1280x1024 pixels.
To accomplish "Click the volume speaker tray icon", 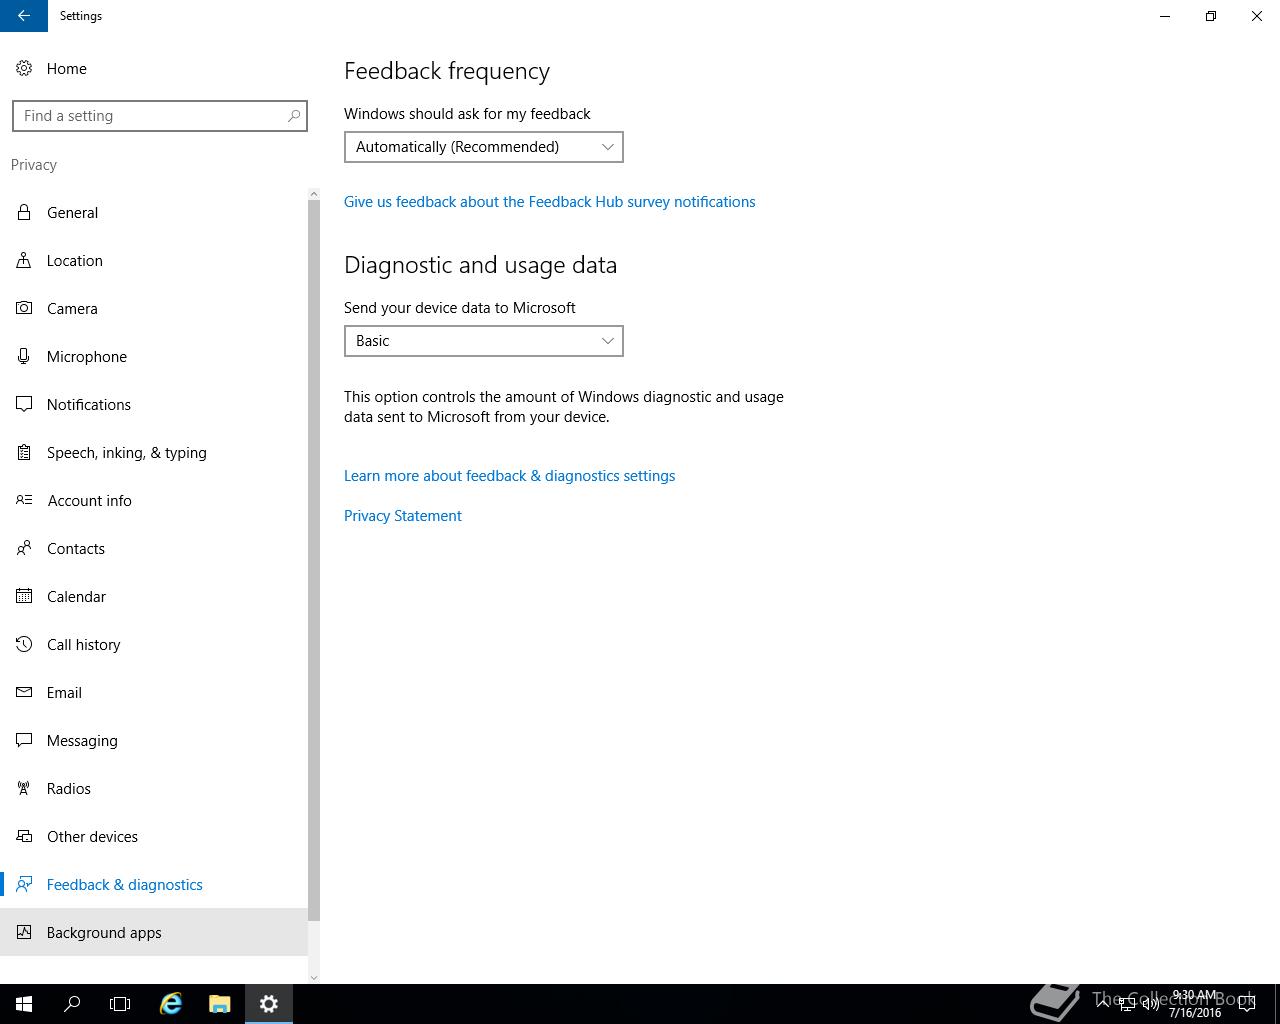I will click(1150, 1004).
